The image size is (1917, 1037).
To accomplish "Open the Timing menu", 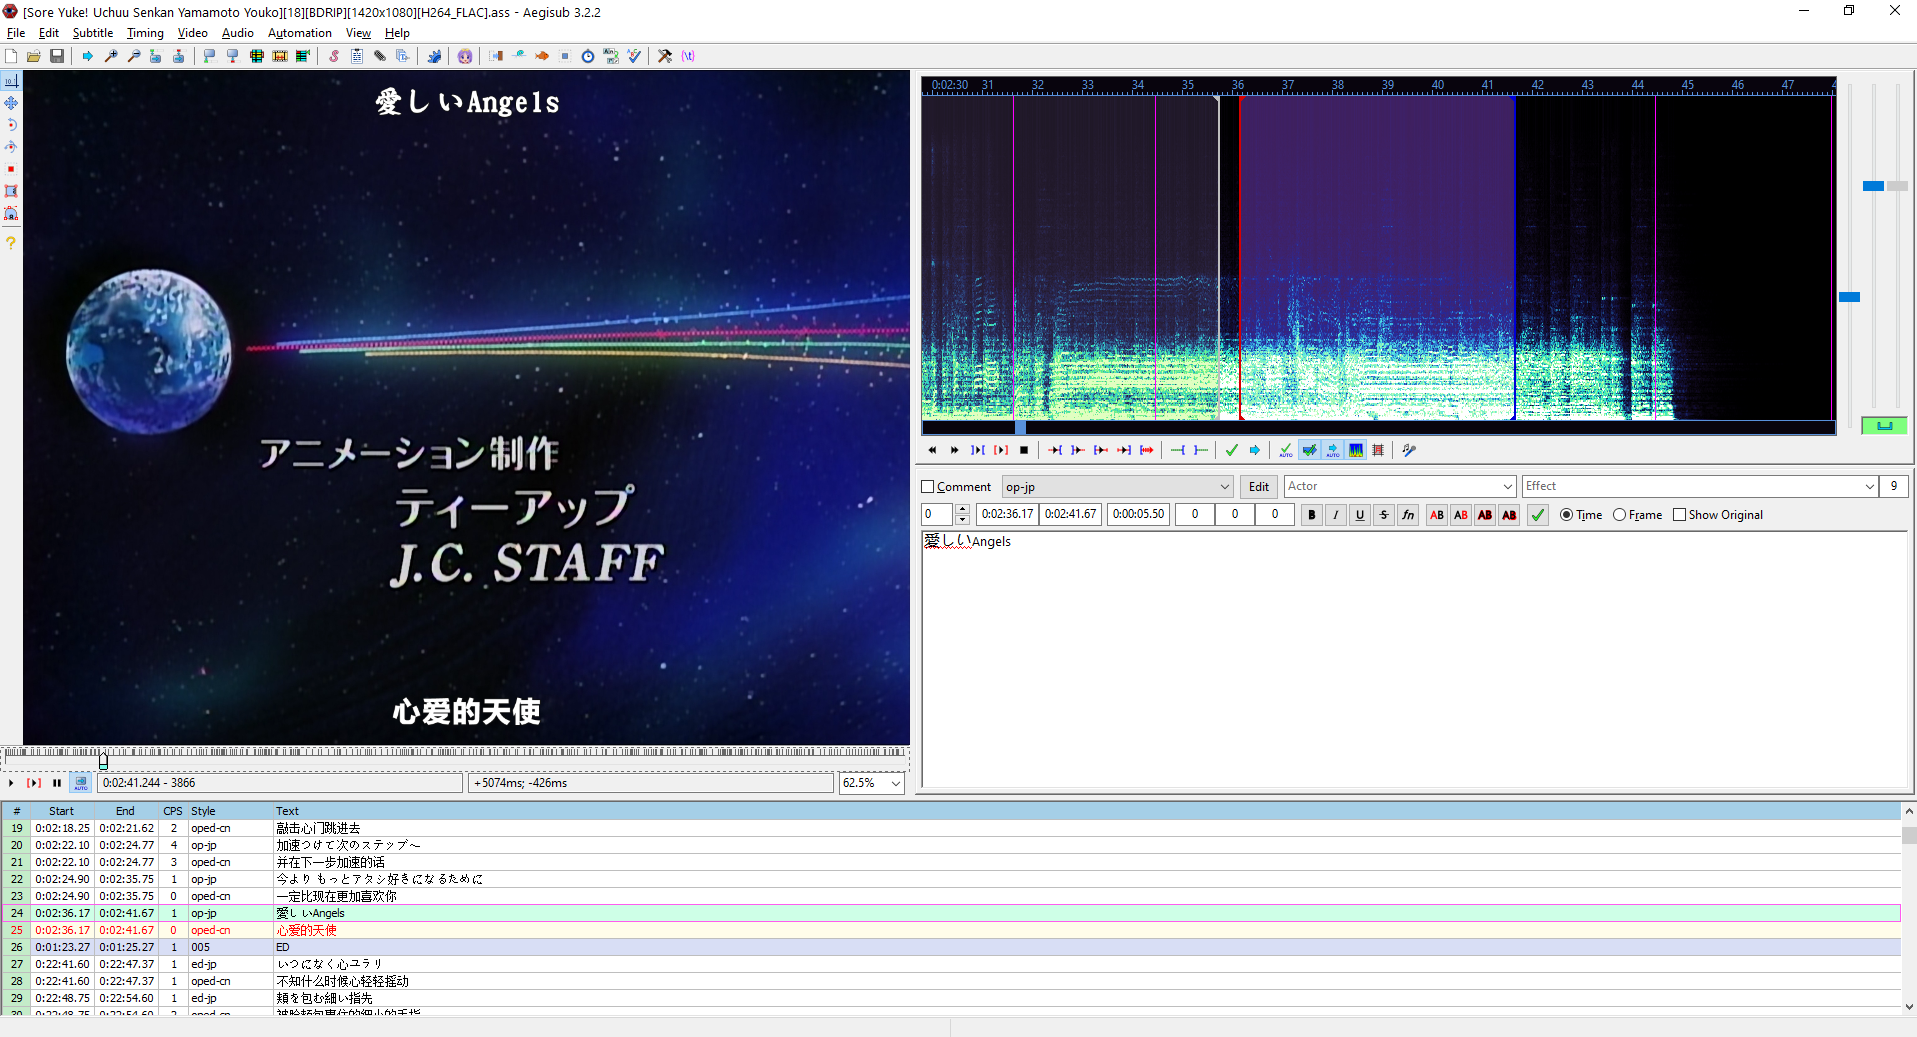I will coord(145,33).
